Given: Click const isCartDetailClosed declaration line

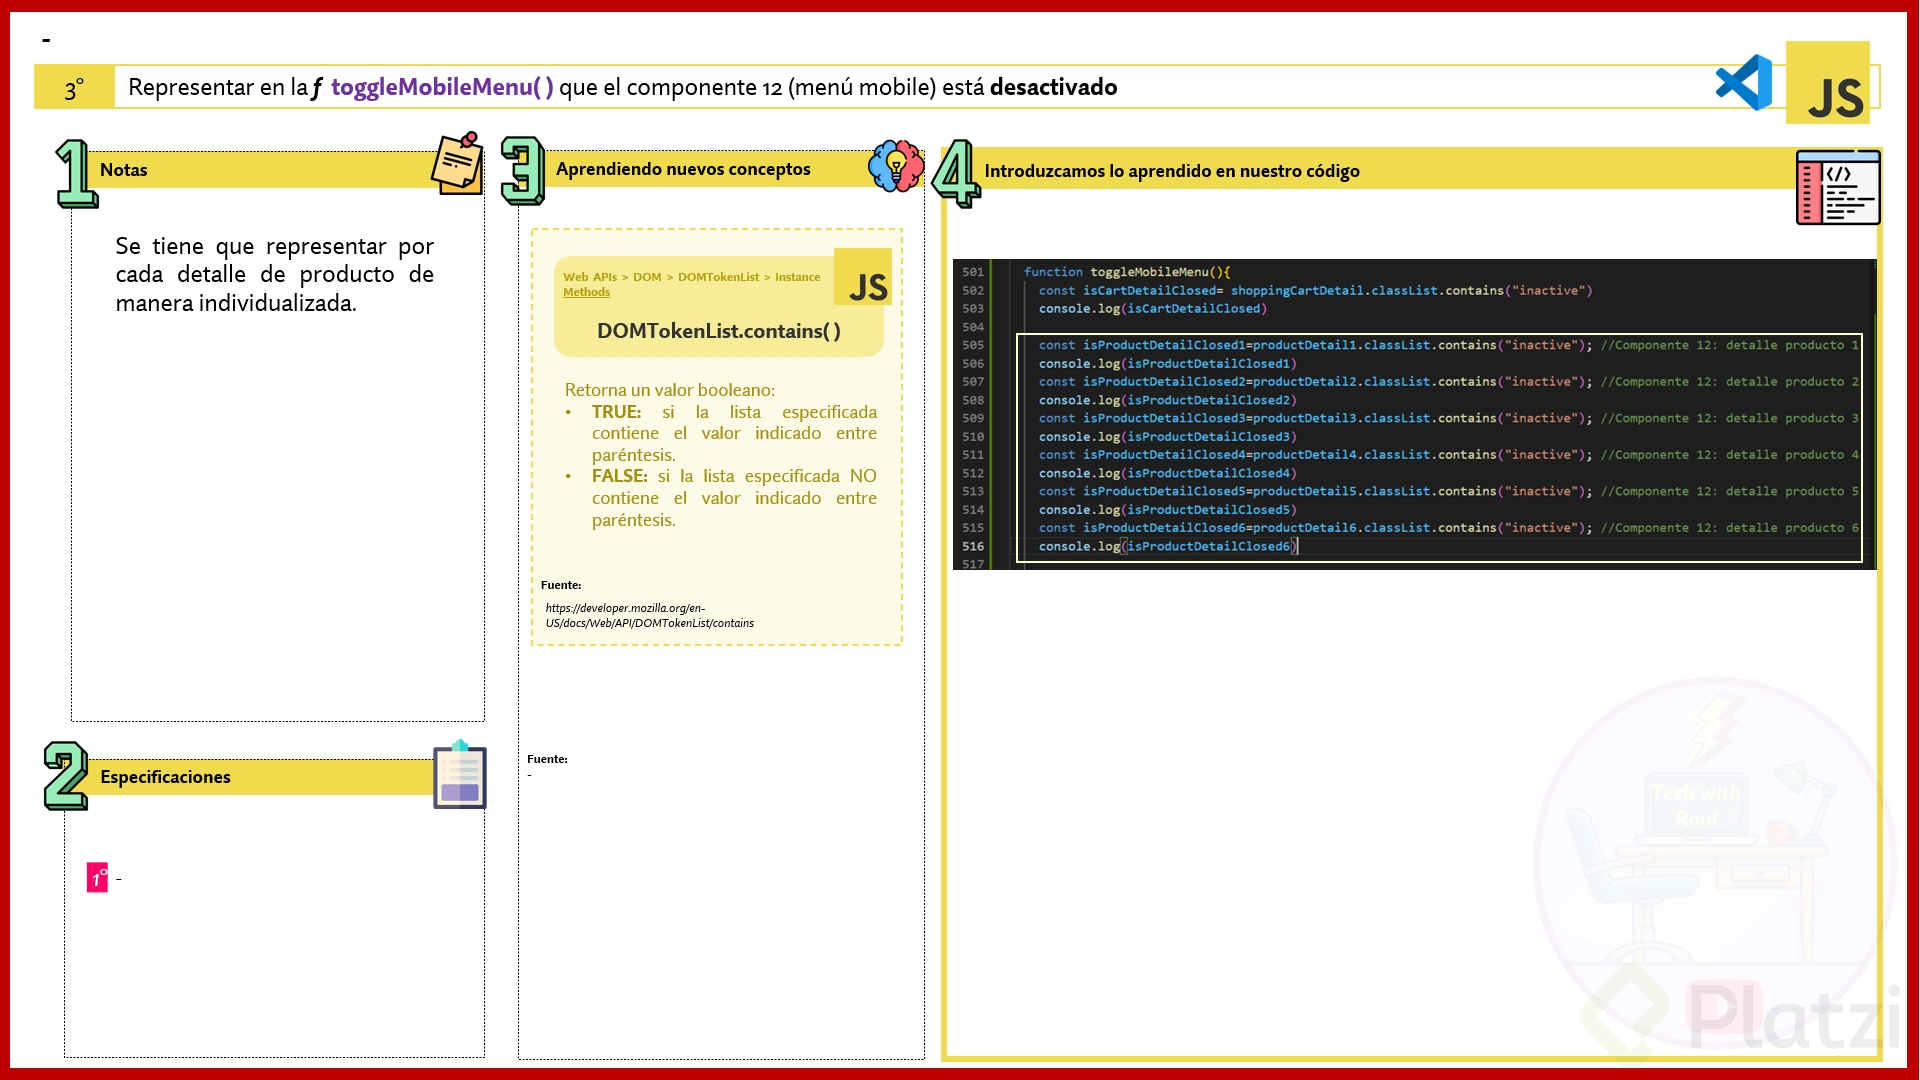Looking at the screenshot, I should pyautogui.click(x=1315, y=291).
